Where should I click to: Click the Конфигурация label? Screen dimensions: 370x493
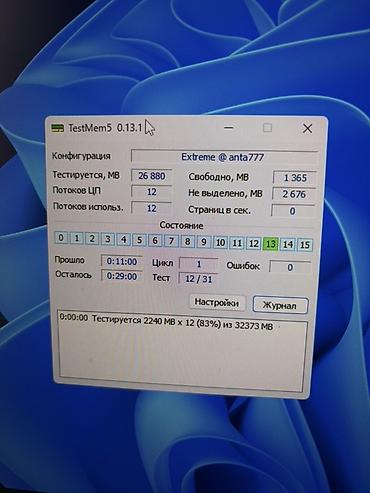coord(81,156)
